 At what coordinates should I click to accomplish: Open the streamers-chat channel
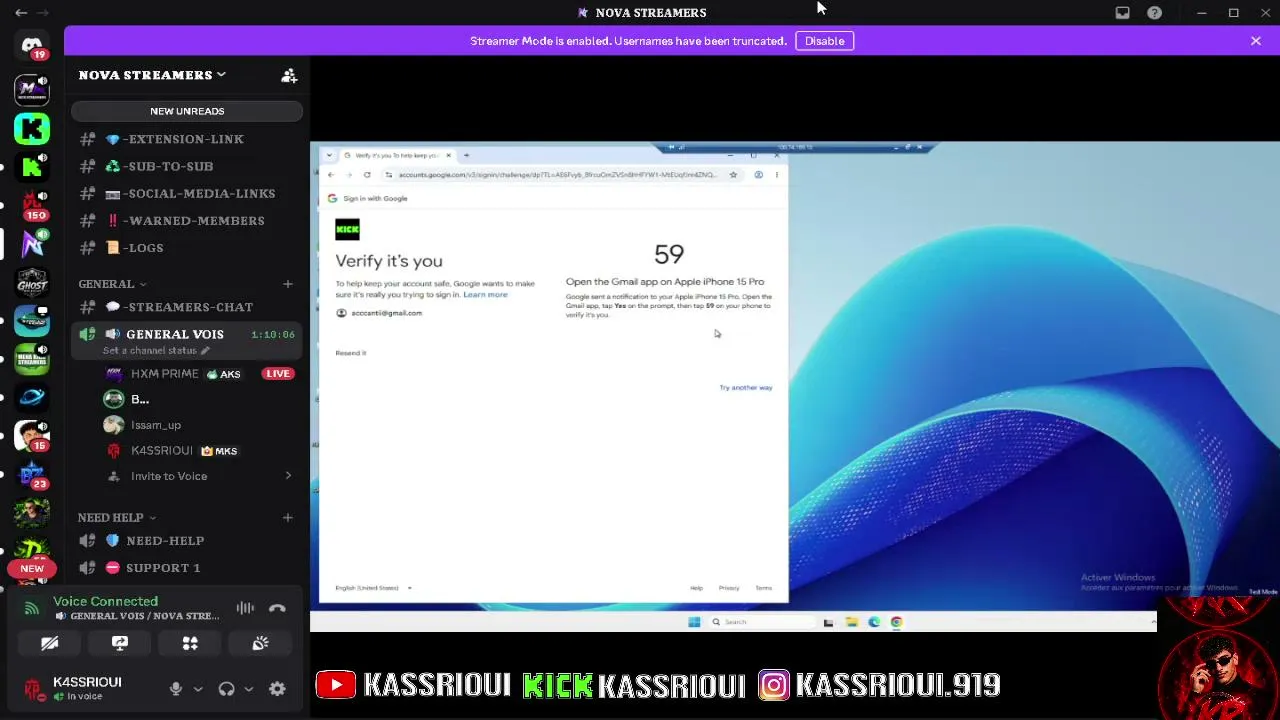pos(186,307)
